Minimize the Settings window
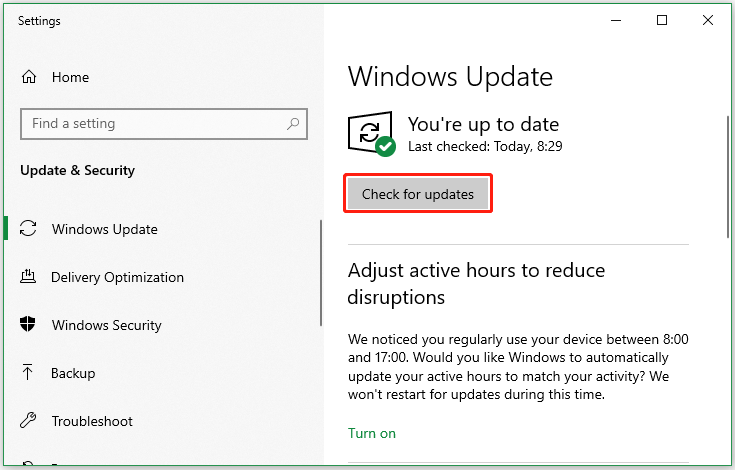 pyautogui.click(x=616, y=20)
